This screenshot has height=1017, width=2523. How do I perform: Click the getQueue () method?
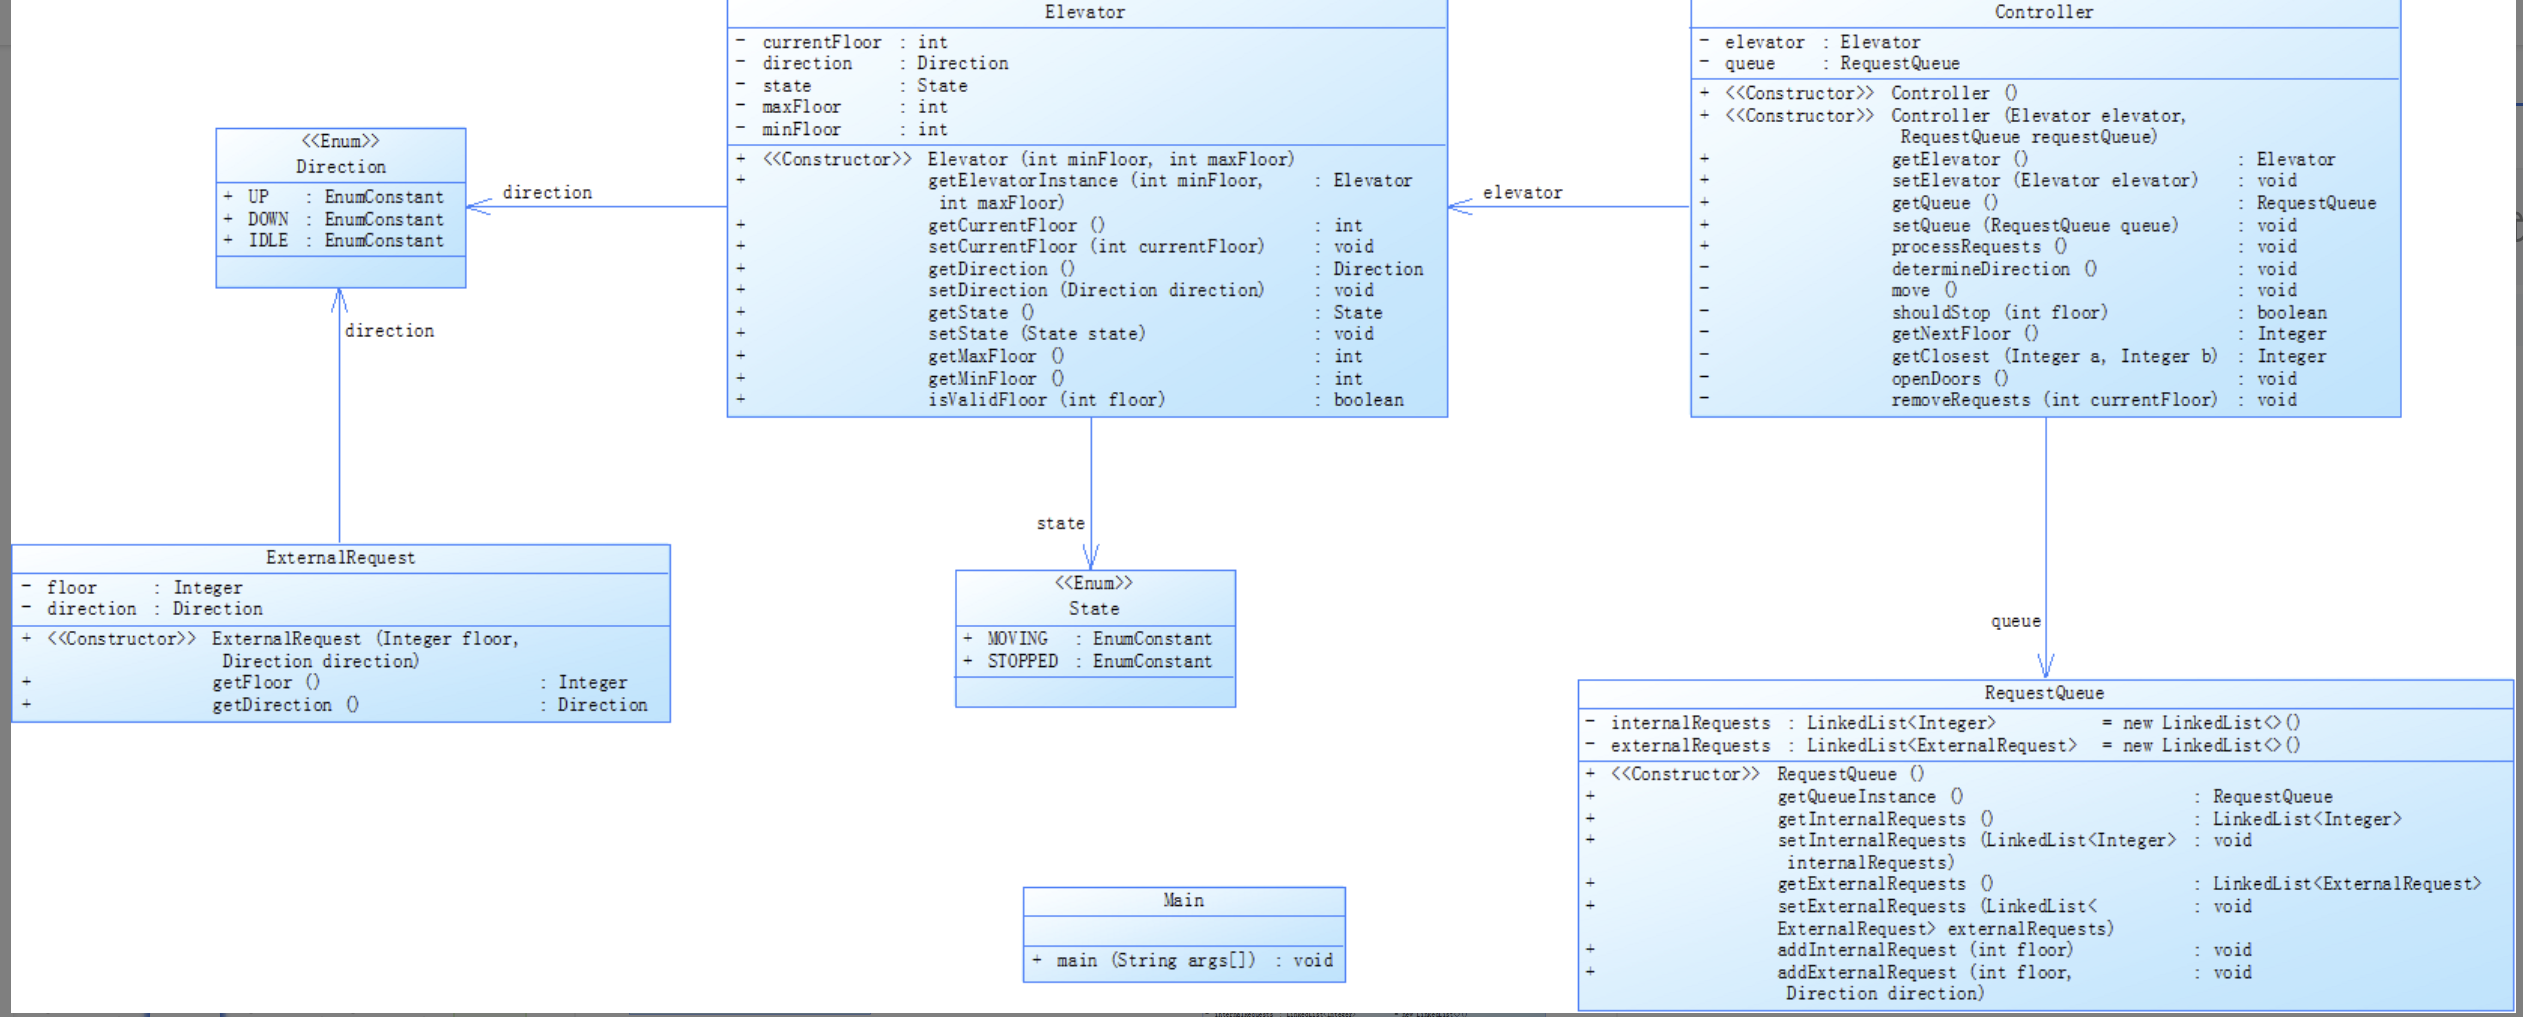(2037, 203)
